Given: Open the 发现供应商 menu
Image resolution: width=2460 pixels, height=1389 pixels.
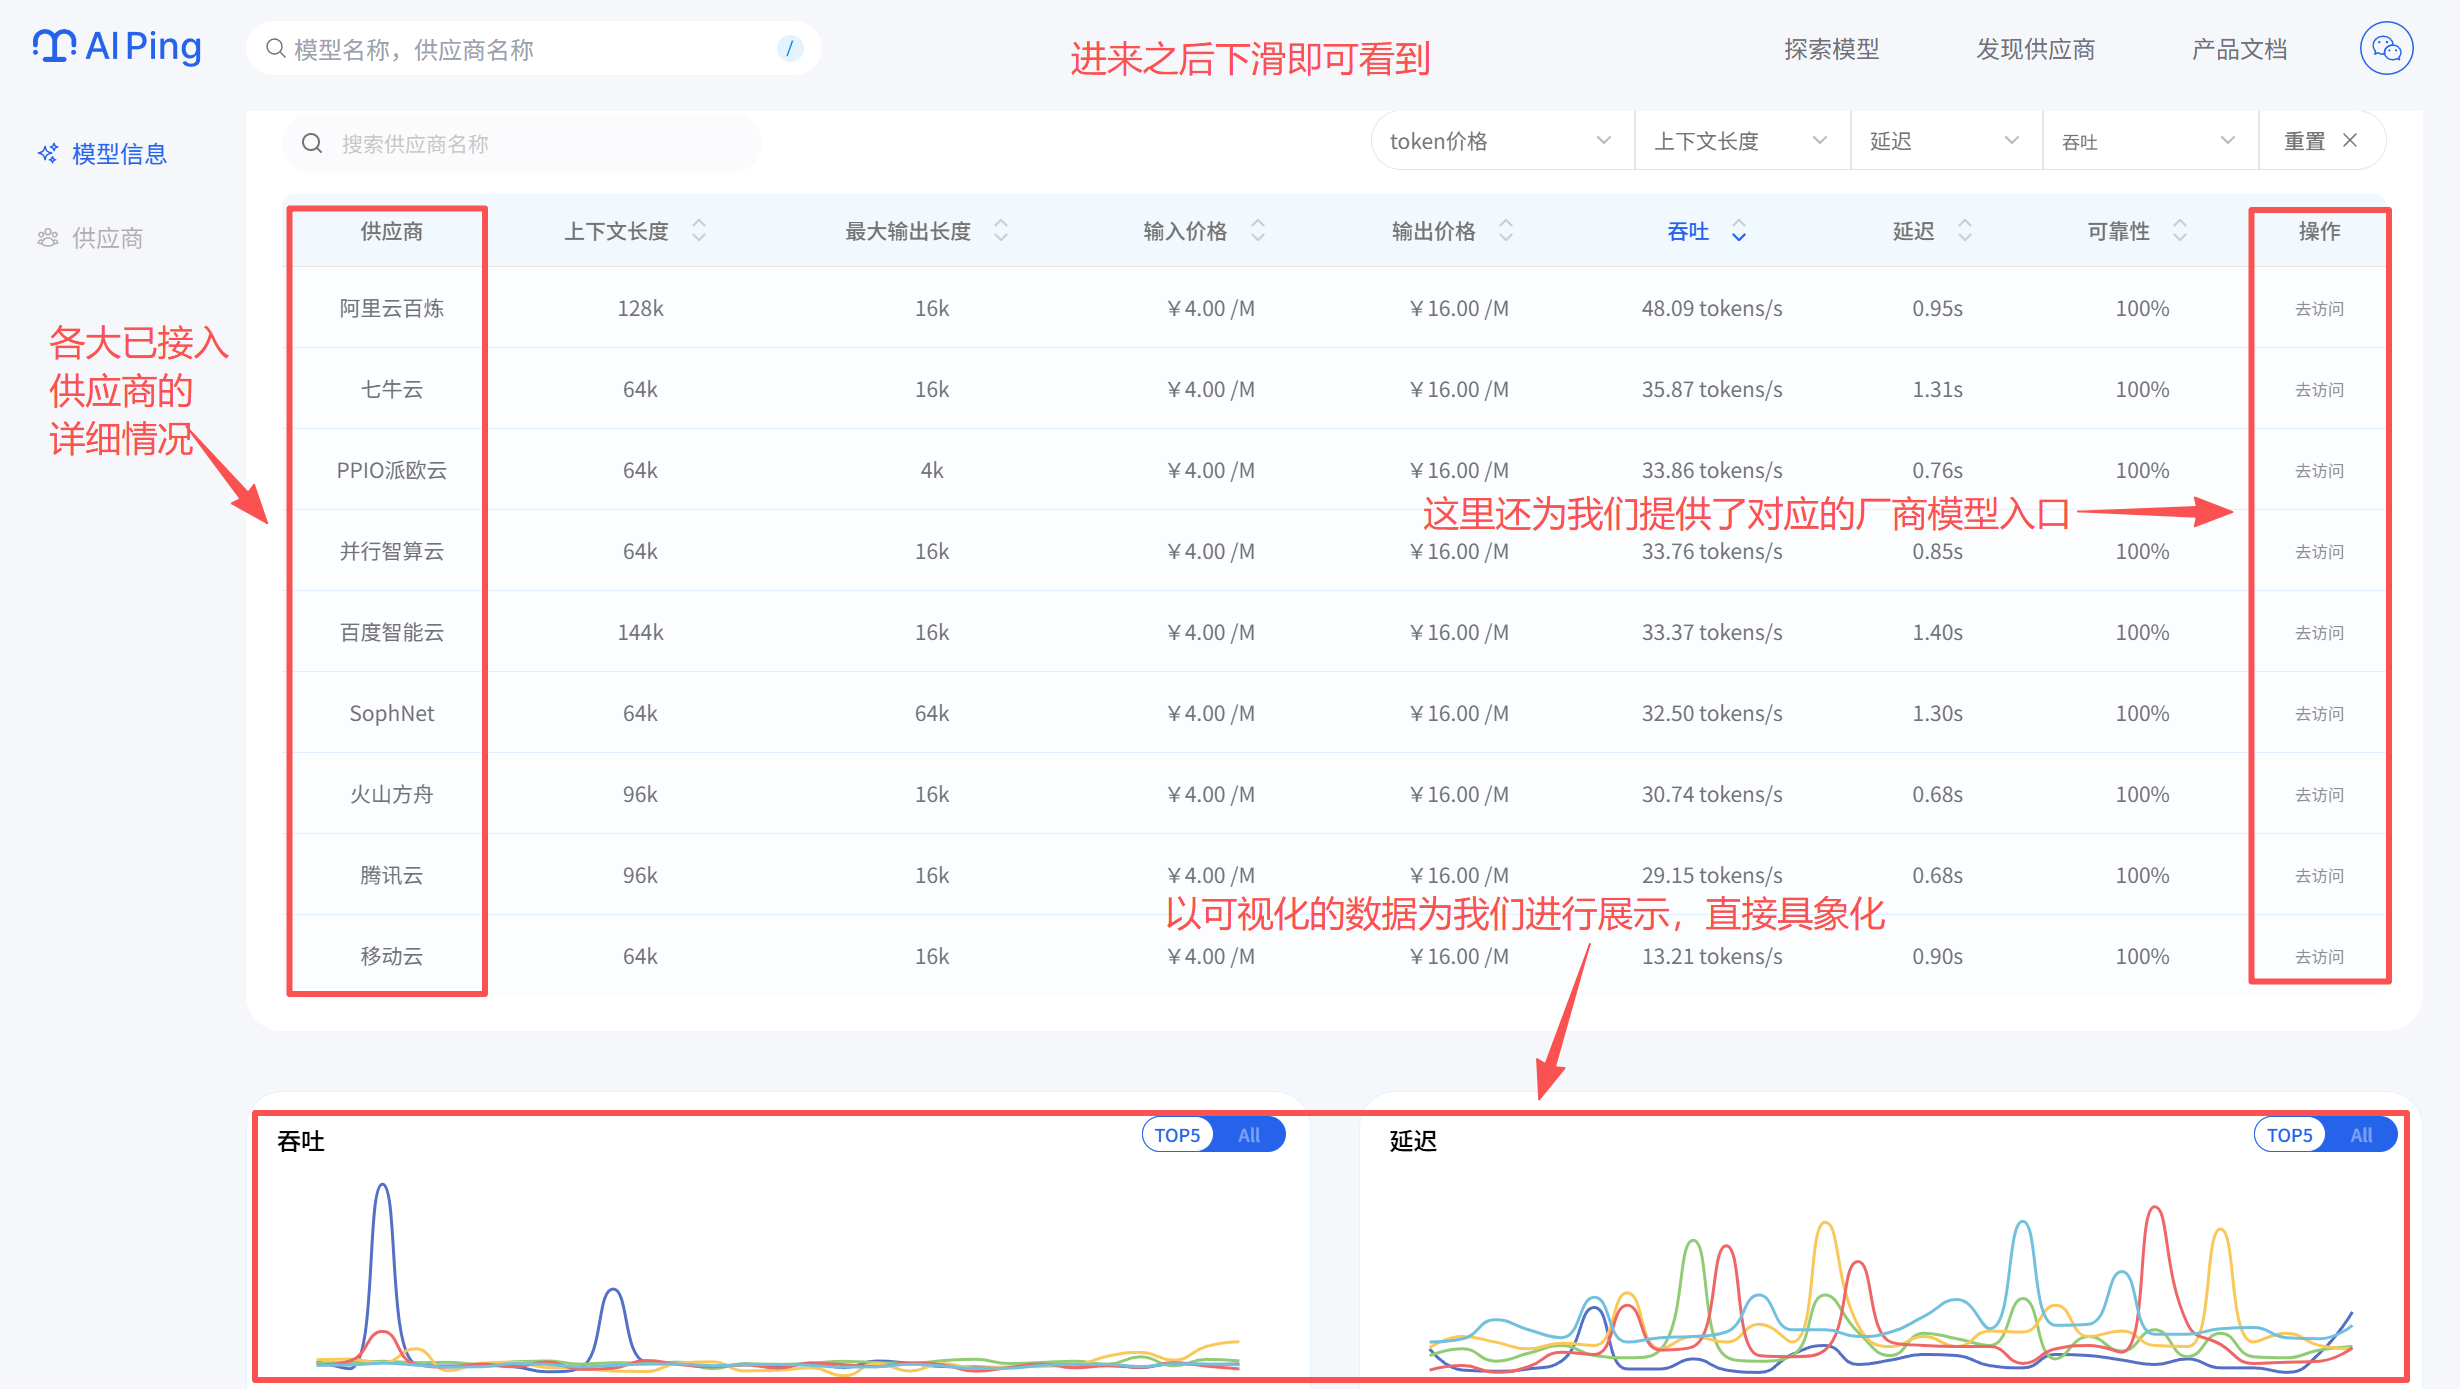Looking at the screenshot, I should 2036,49.
